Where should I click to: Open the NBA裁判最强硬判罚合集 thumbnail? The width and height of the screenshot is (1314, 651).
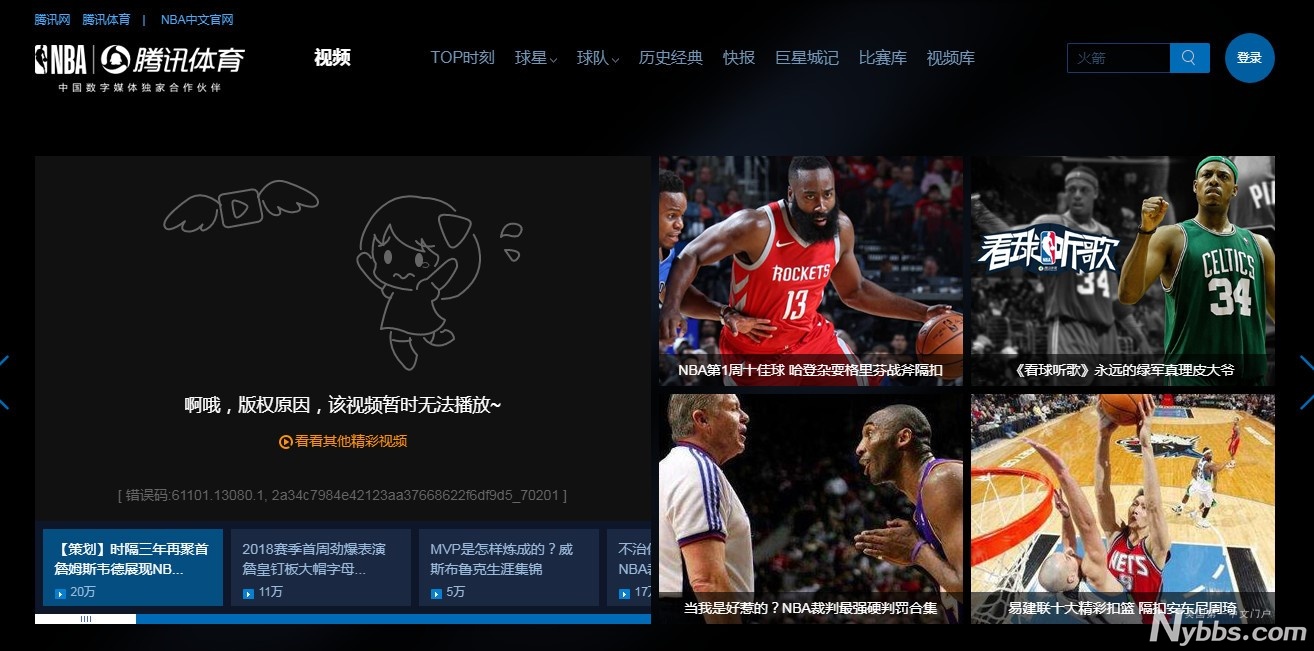click(x=811, y=509)
